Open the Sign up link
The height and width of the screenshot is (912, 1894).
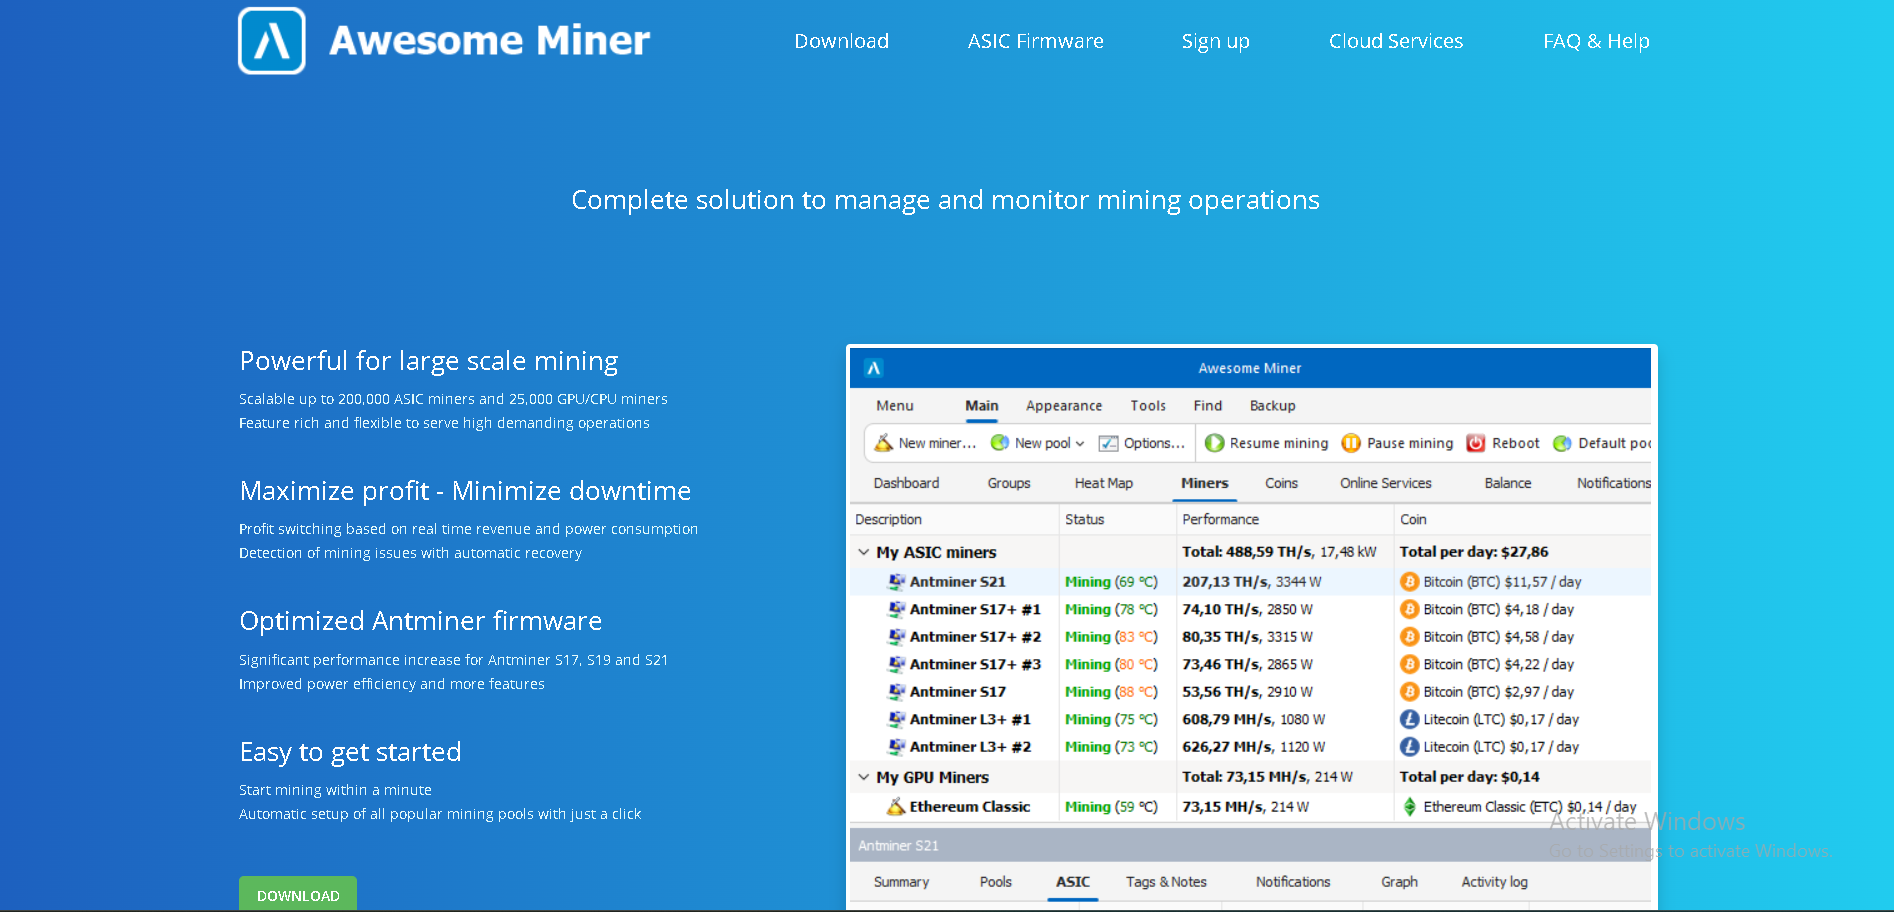(1215, 41)
